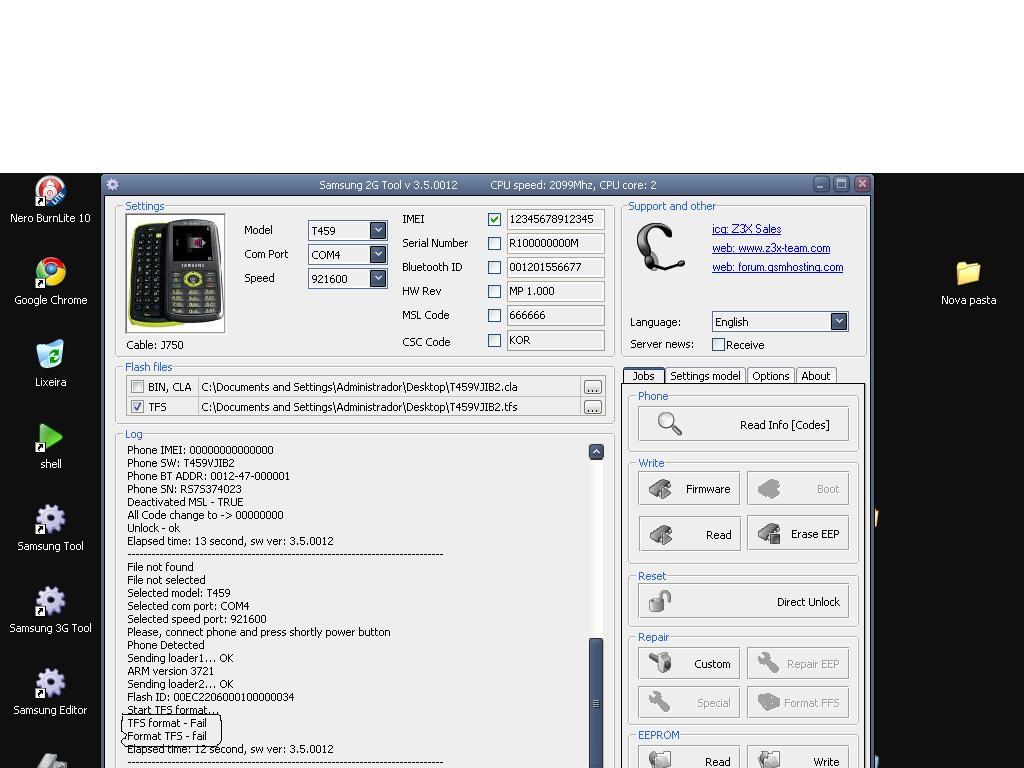Viewport: 1024px width, 768px height.
Task: Open the Nova pasta folder icon
Action: tap(968, 283)
